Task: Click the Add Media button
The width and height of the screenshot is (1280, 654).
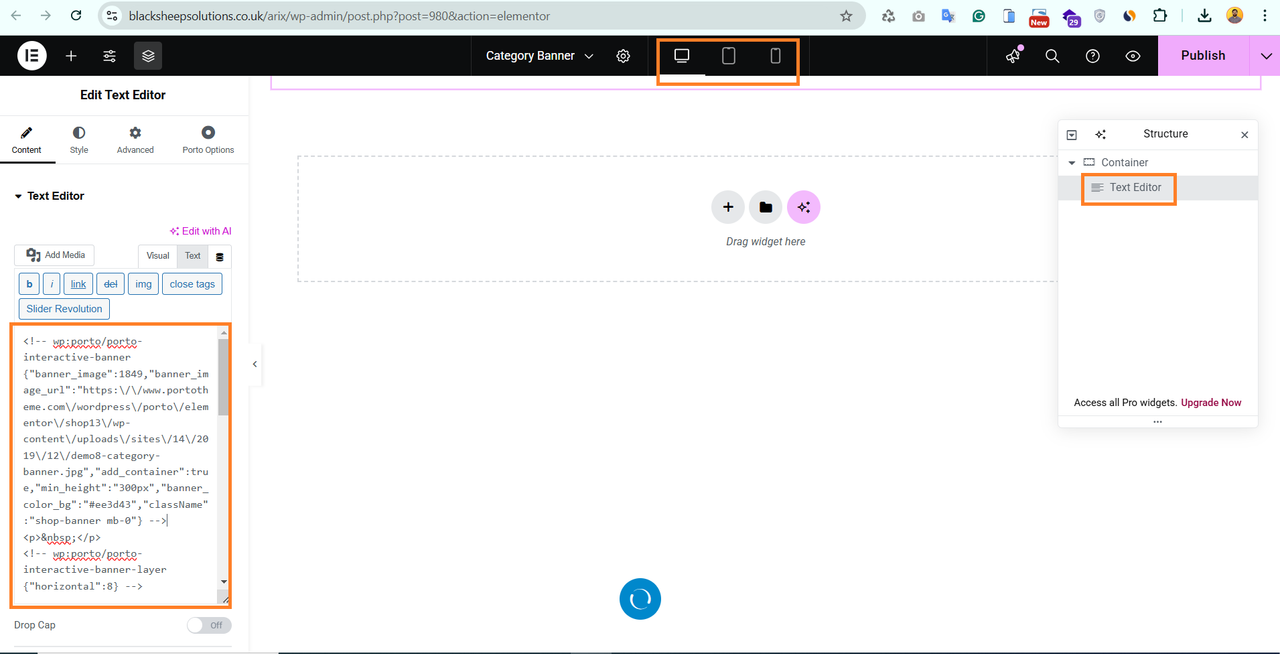Action: click(56, 255)
